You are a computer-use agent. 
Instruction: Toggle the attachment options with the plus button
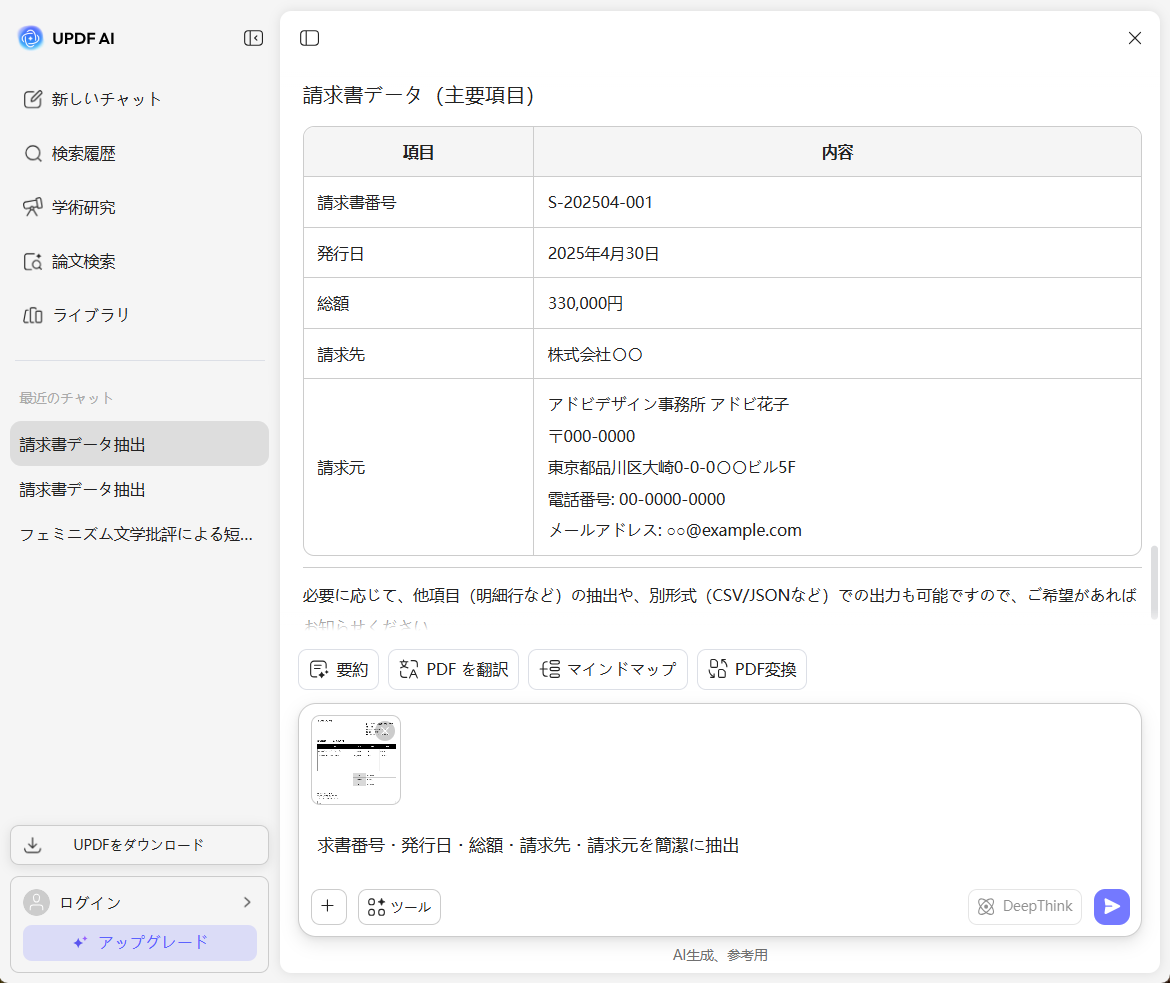click(329, 906)
